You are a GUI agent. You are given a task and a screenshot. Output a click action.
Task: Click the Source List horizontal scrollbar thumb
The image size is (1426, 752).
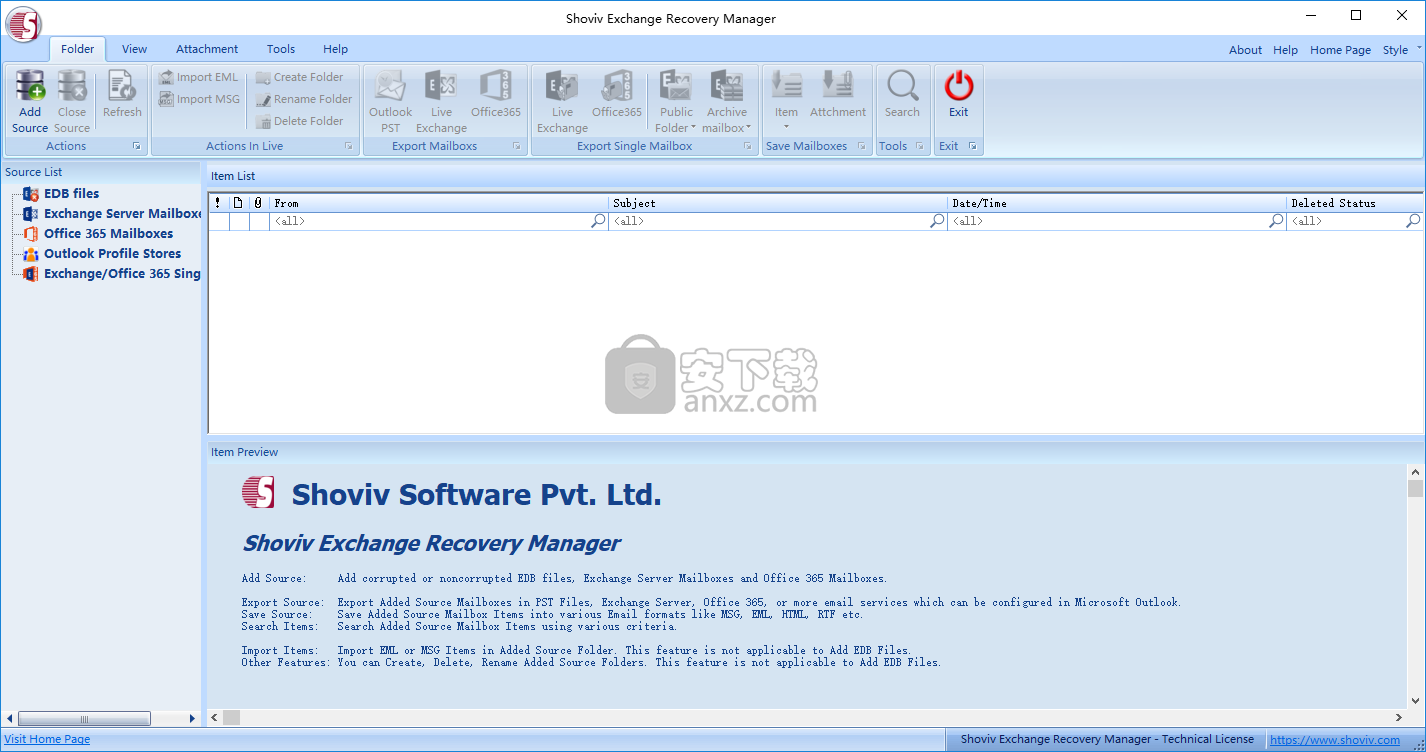tap(84, 718)
